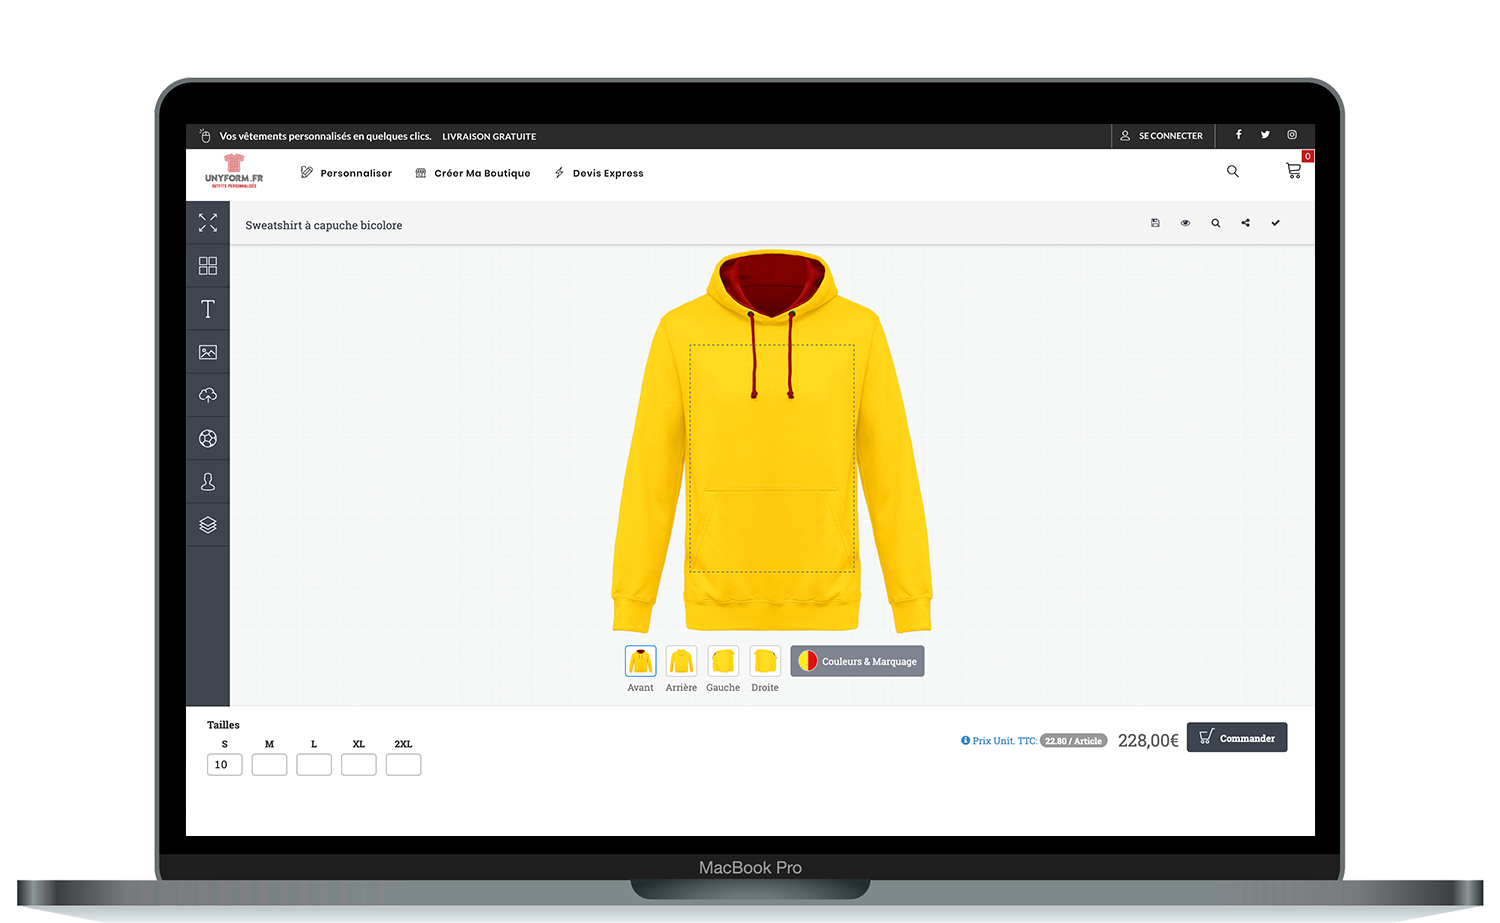Open the layers stack tool
The height and width of the screenshot is (923, 1500).
point(208,525)
